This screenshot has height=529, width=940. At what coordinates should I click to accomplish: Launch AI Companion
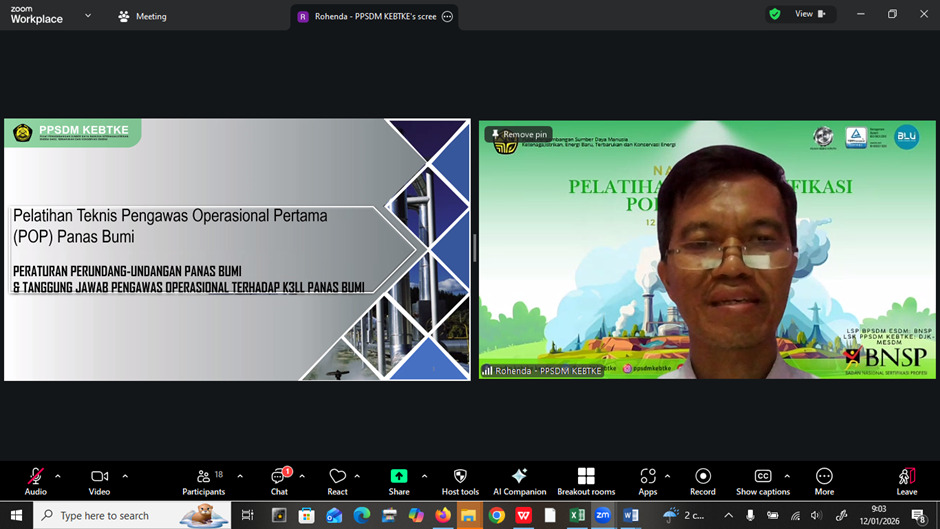pyautogui.click(x=519, y=477)
